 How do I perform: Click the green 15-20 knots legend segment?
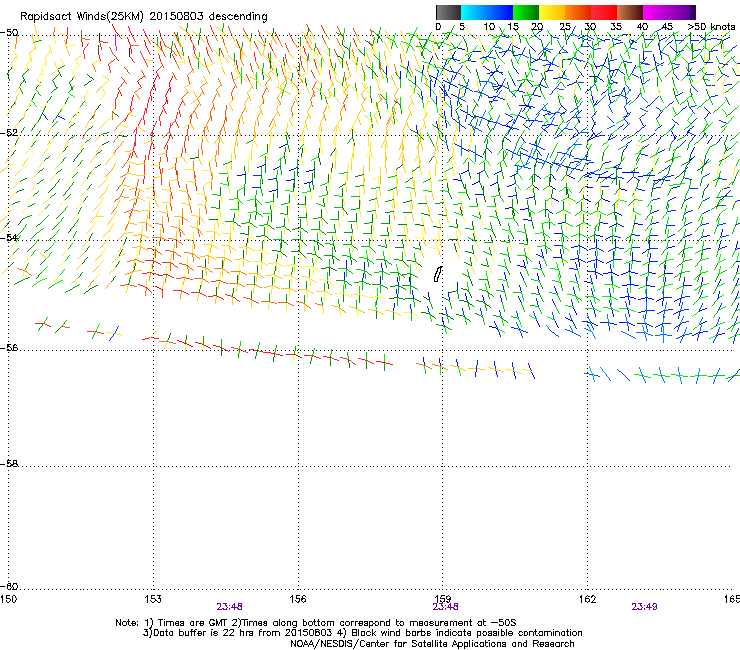click(x=526, y=12)
